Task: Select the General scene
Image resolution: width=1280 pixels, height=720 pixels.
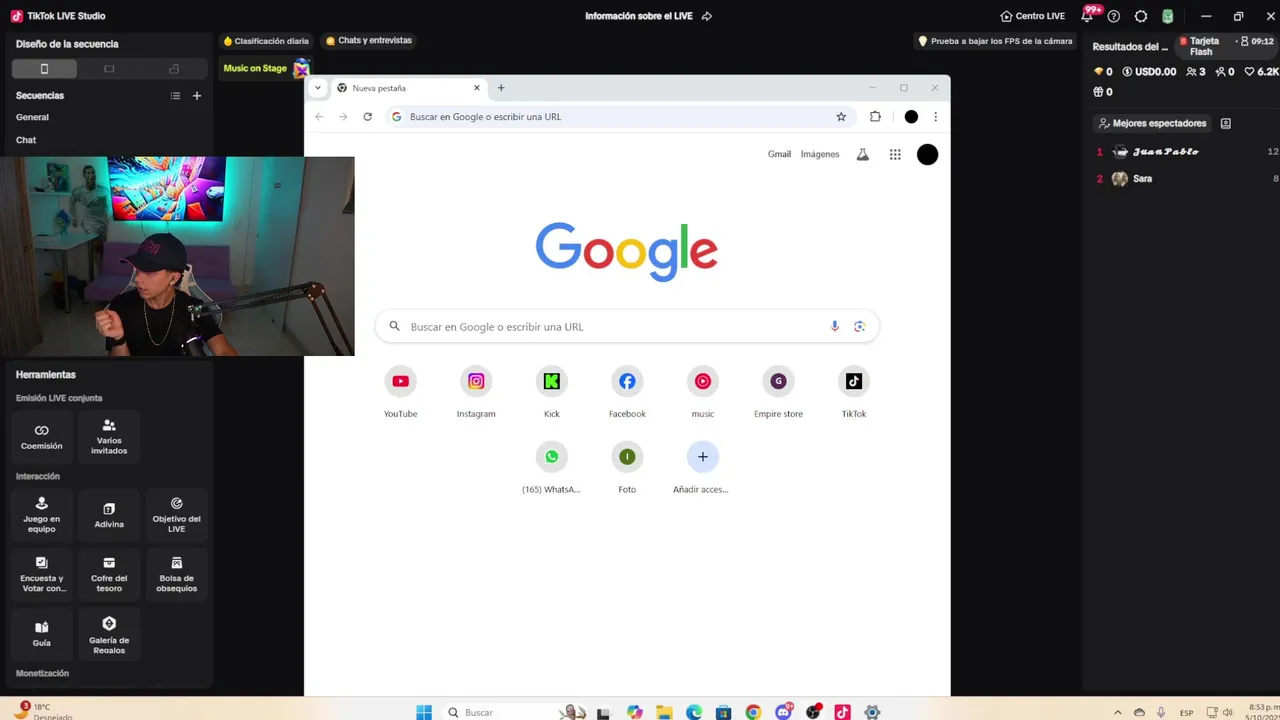Action: pos(32,117)
